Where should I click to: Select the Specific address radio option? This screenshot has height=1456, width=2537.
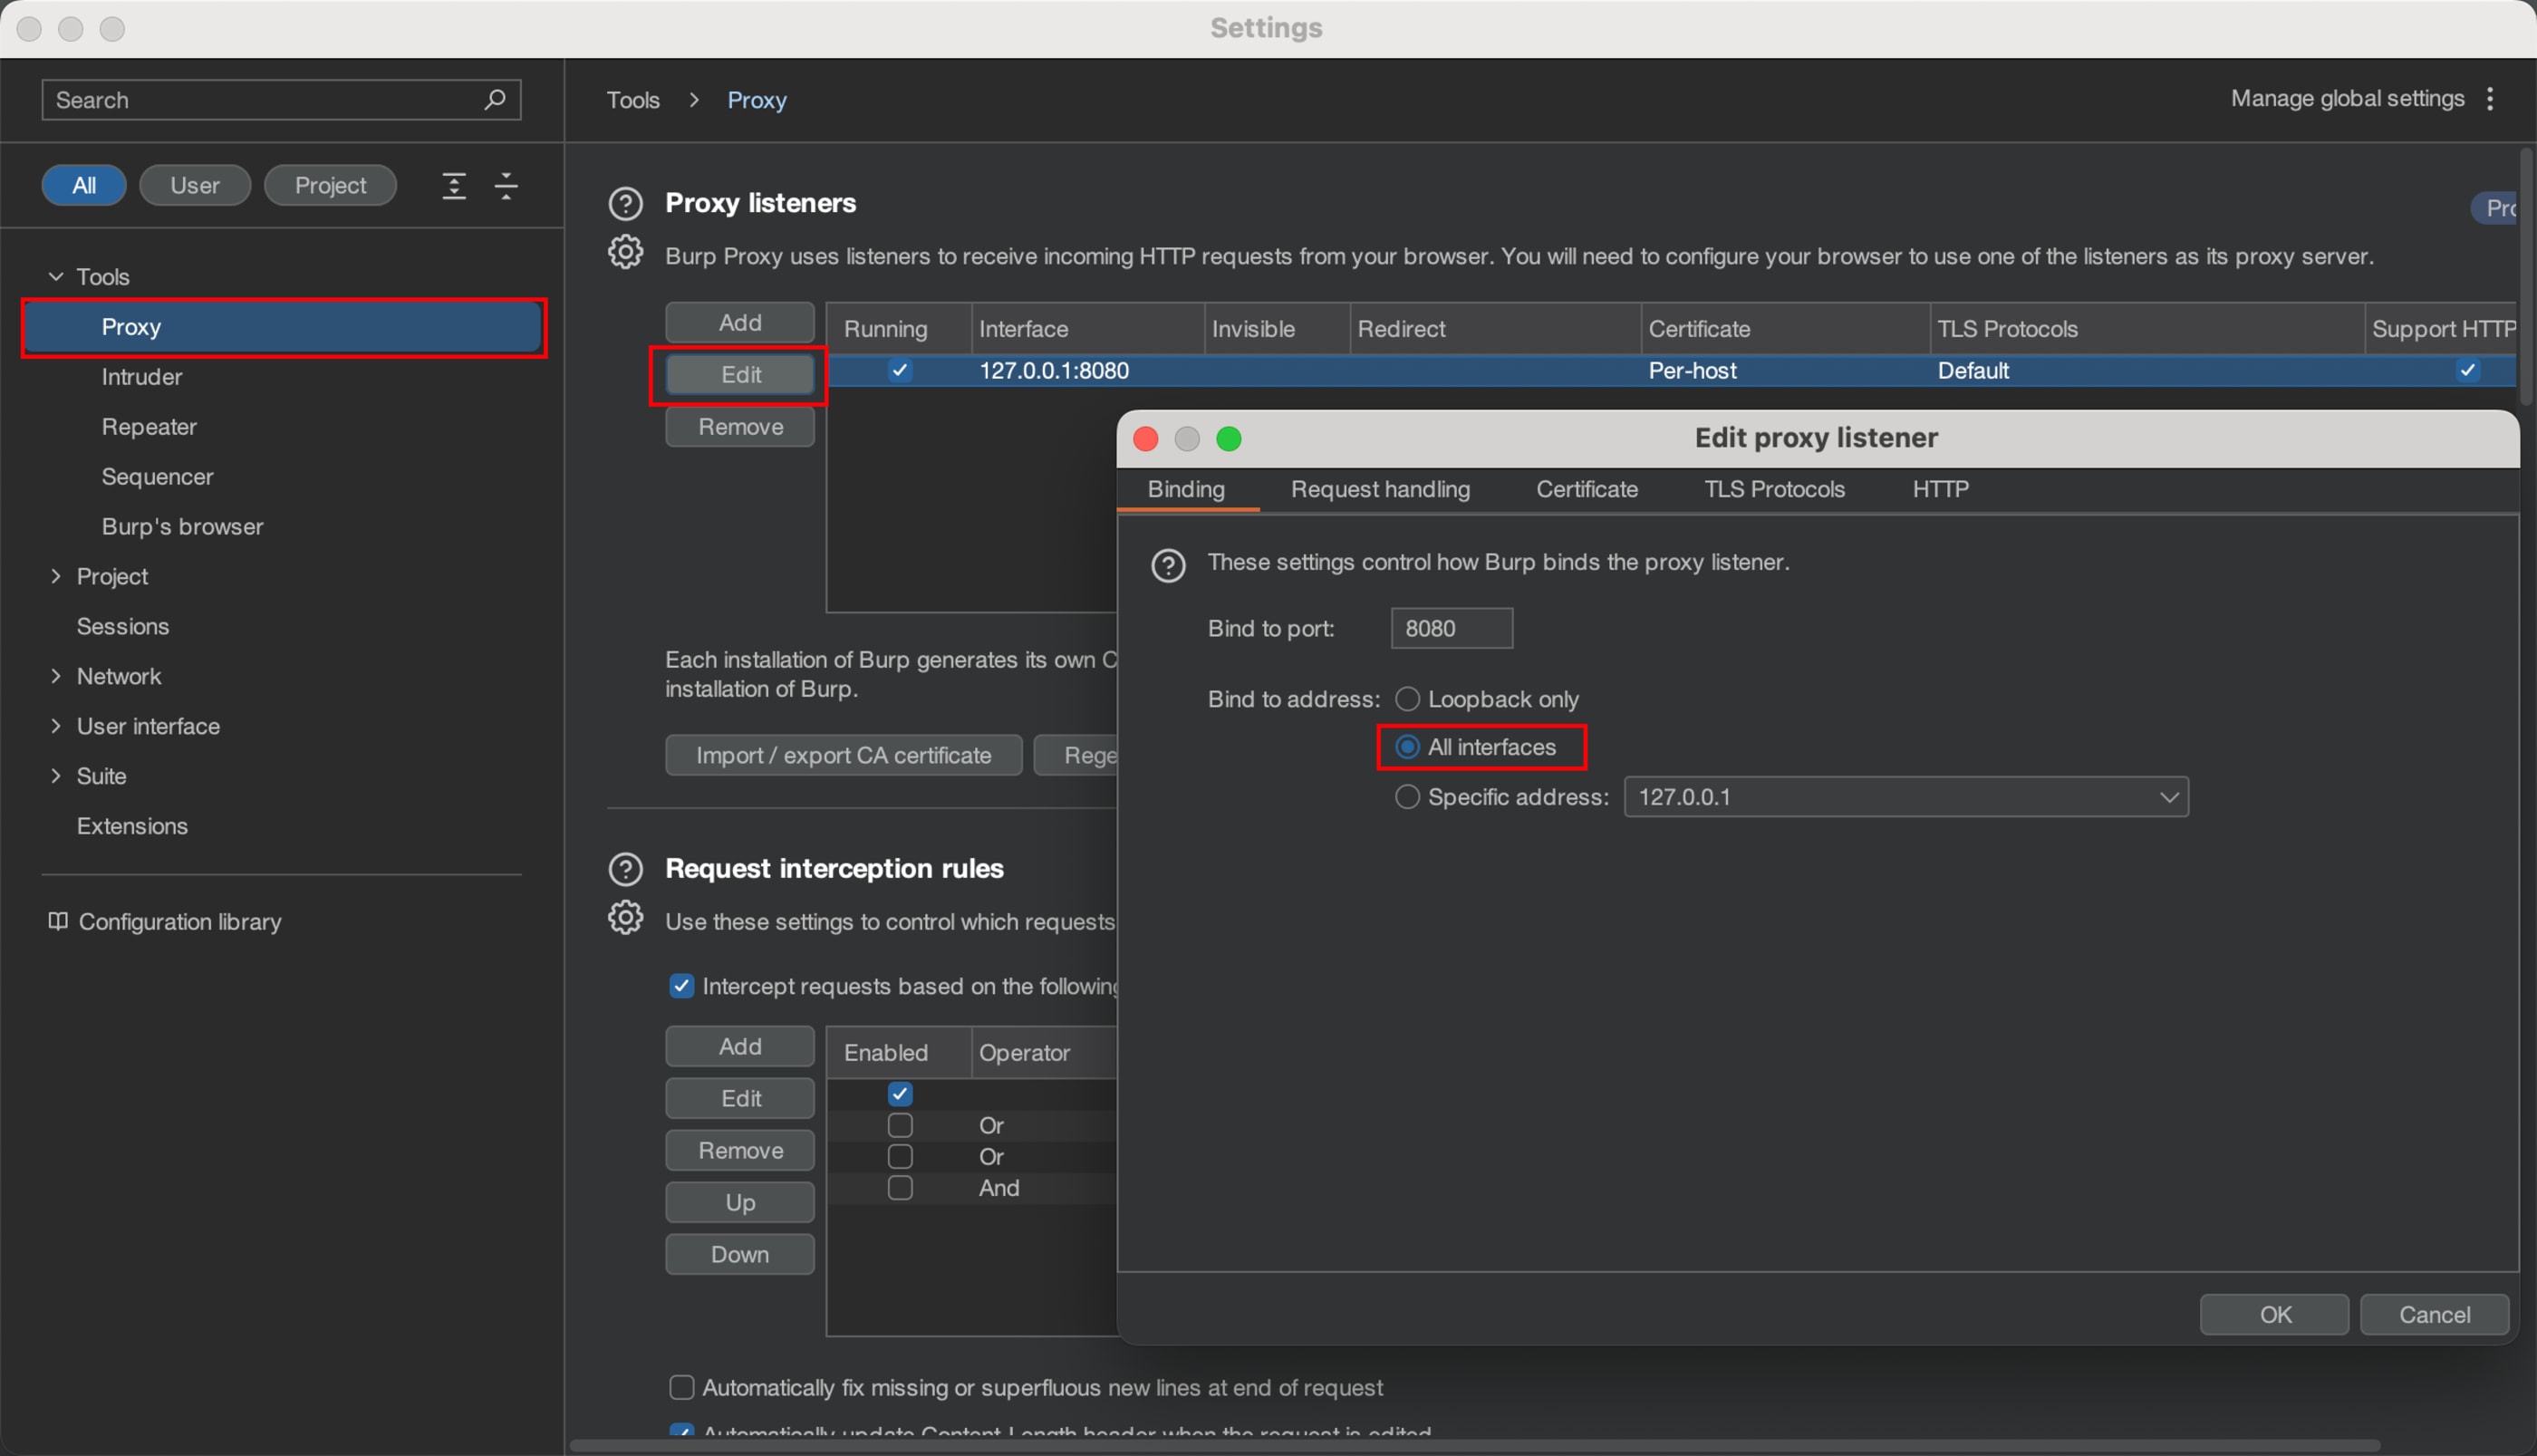pyautogui.click(x=1407, y=797)
